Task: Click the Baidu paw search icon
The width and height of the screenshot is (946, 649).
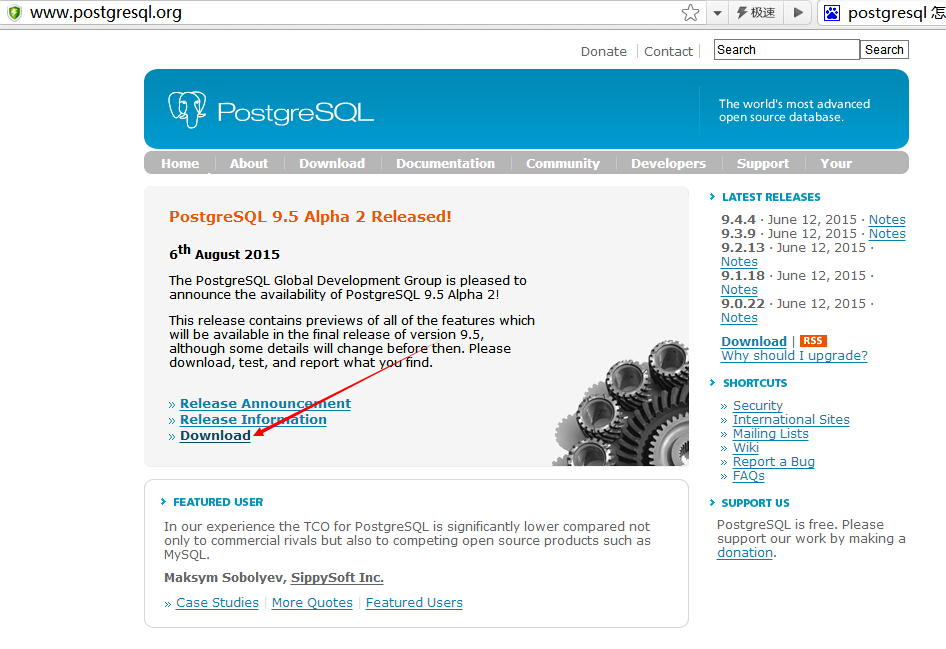Action: (832, 13)
